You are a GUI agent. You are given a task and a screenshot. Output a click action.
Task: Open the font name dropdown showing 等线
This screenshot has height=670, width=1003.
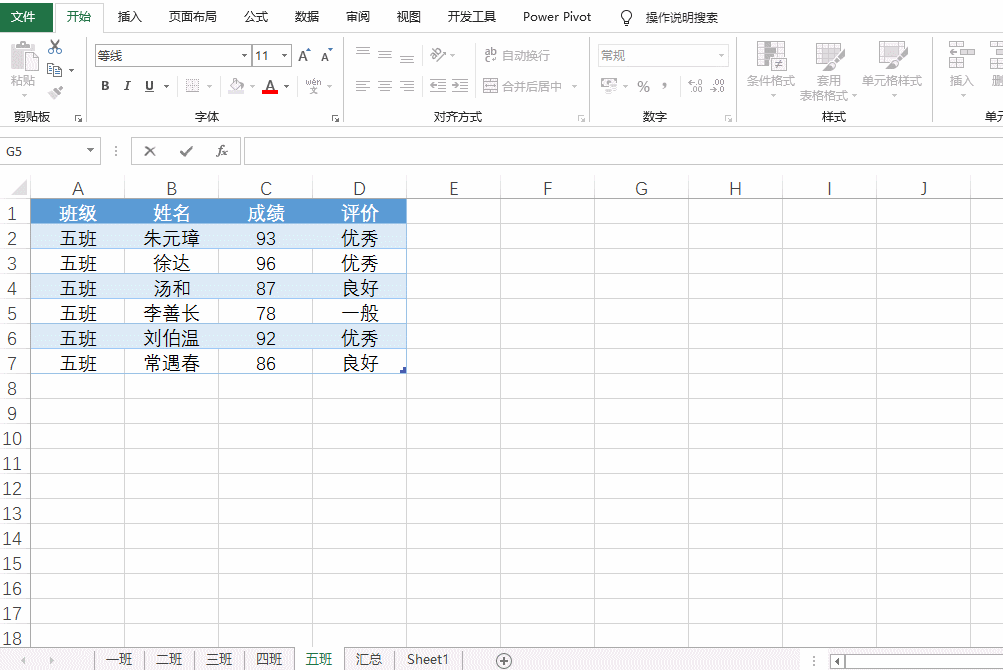(244, 55)
